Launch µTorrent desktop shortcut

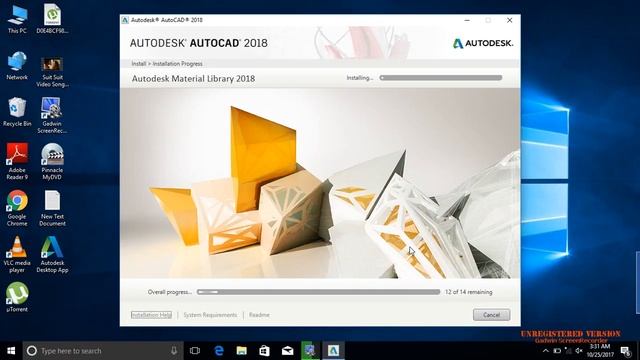(17, 297)
